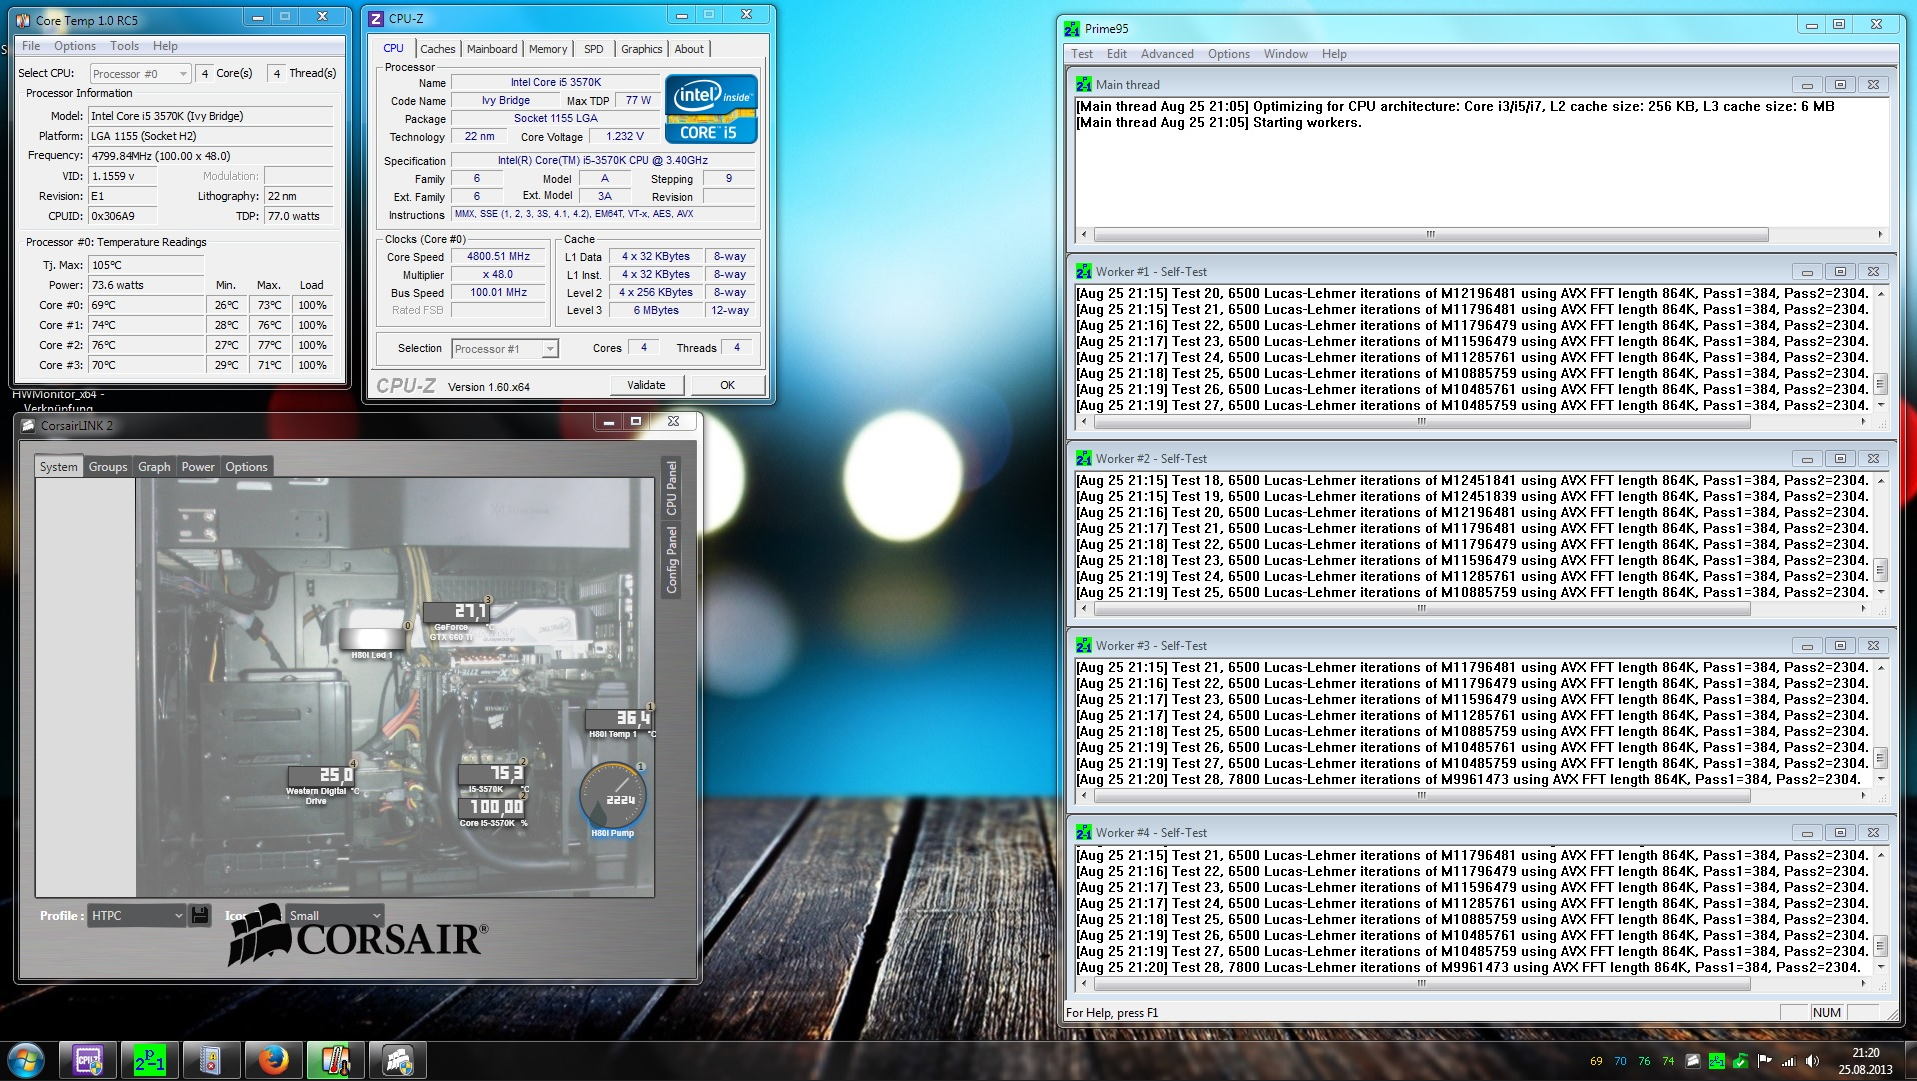Switch to CPU-Z Mainboard tab

tap(492, 49)
